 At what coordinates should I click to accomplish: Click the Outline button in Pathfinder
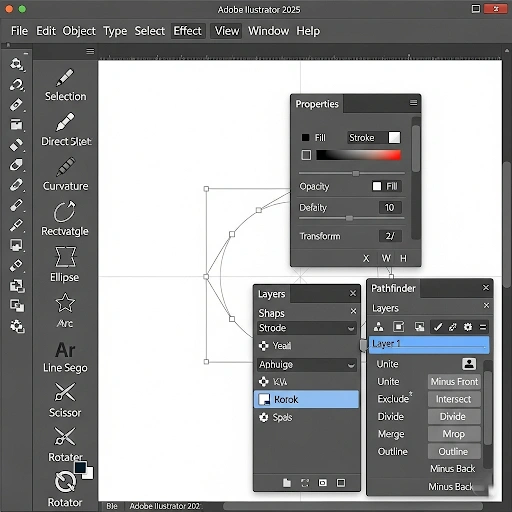tap(454, 452)
